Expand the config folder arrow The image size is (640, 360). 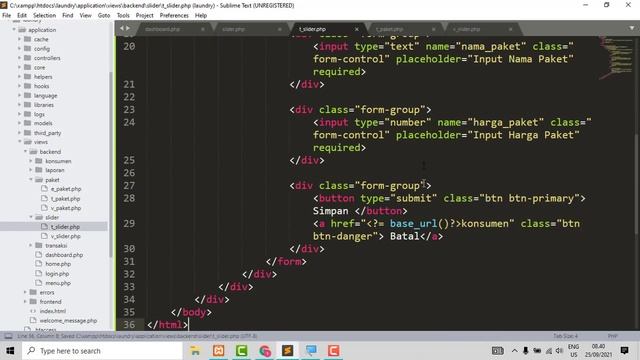pos(20,49)
